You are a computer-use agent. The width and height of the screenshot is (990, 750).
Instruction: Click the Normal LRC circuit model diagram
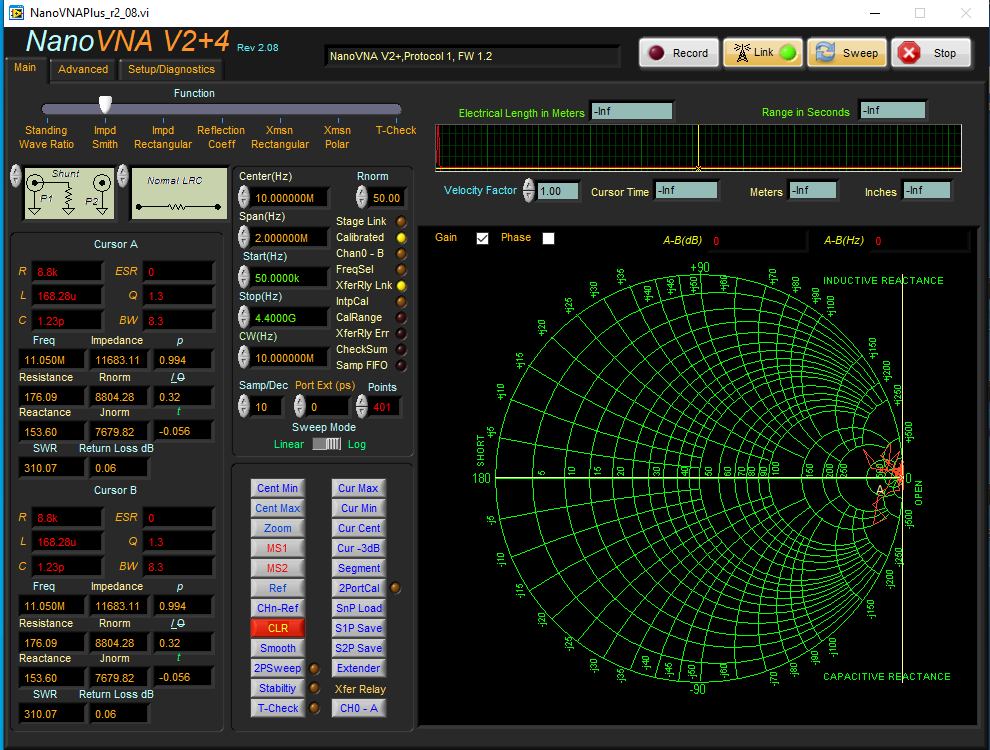pos(179,193)
